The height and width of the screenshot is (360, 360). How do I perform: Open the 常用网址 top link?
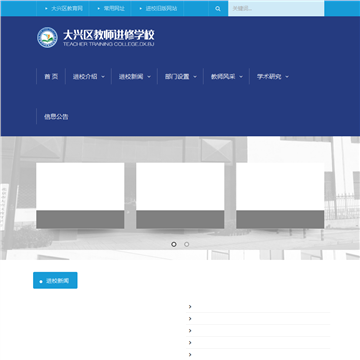click(x=114, y=9)
